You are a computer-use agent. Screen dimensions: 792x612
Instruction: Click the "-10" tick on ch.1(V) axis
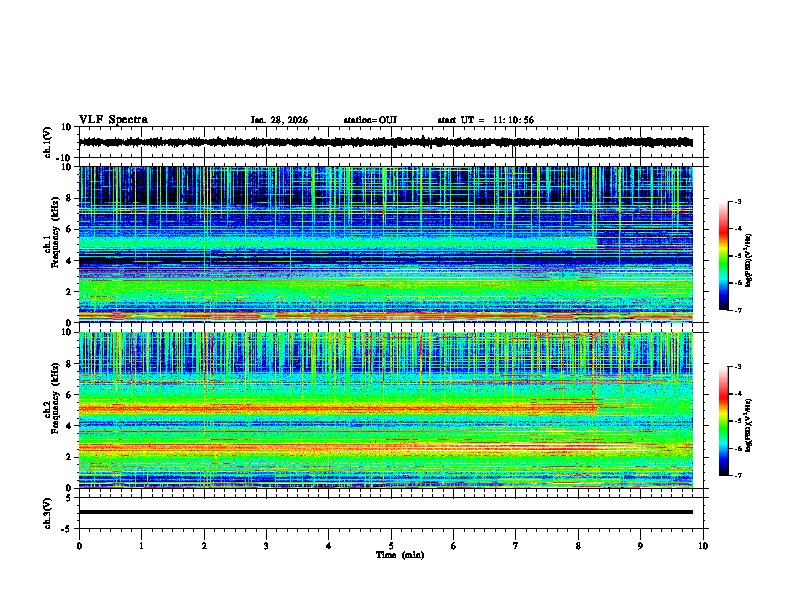click(65, 157)
